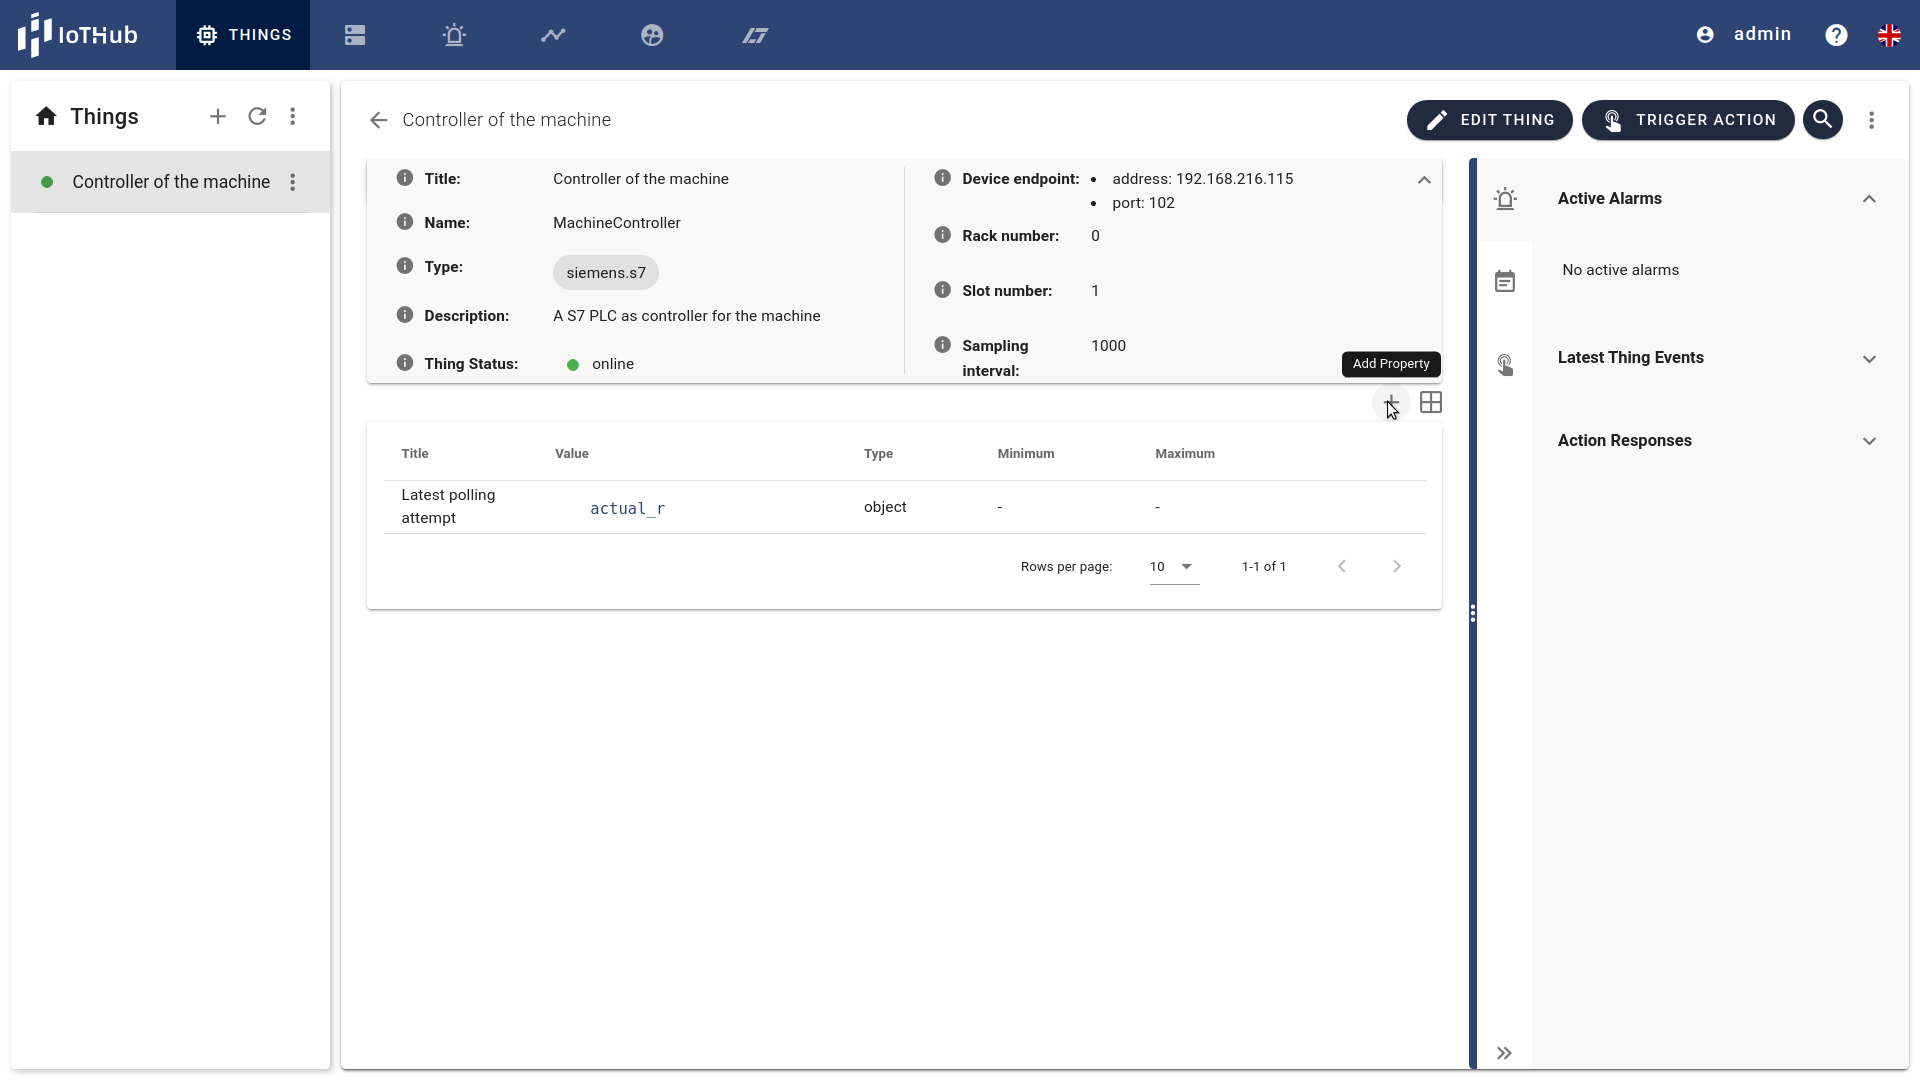Viewport: 1920px width, 1080px height.
Task: Click the 'No active alarms' text
Action: tap(1621, 270)
